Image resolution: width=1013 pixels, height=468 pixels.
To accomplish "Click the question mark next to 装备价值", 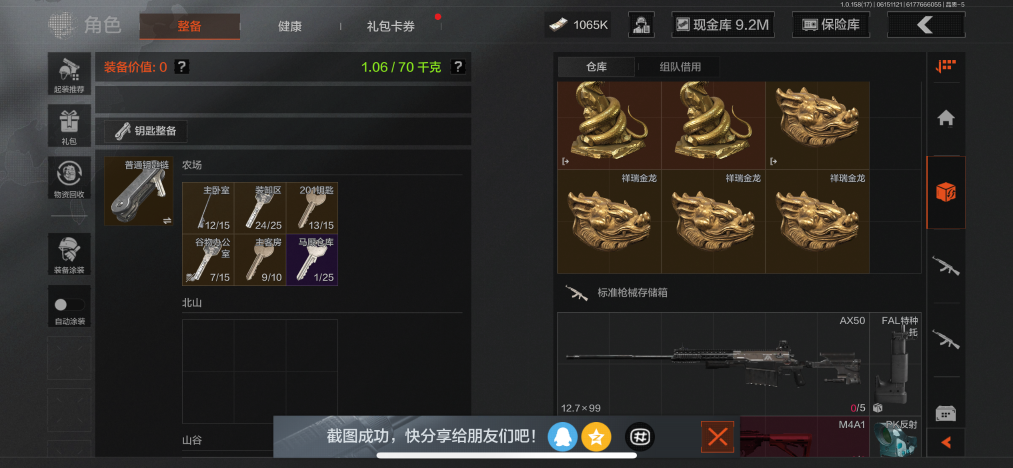I will (182, 66).
